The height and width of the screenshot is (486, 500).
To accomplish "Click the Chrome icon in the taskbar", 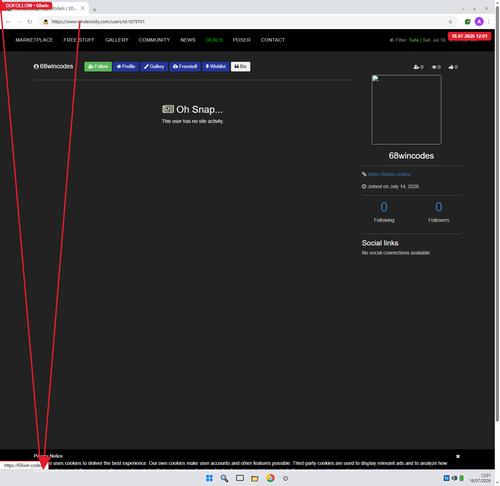I will (x=270, y=478).
